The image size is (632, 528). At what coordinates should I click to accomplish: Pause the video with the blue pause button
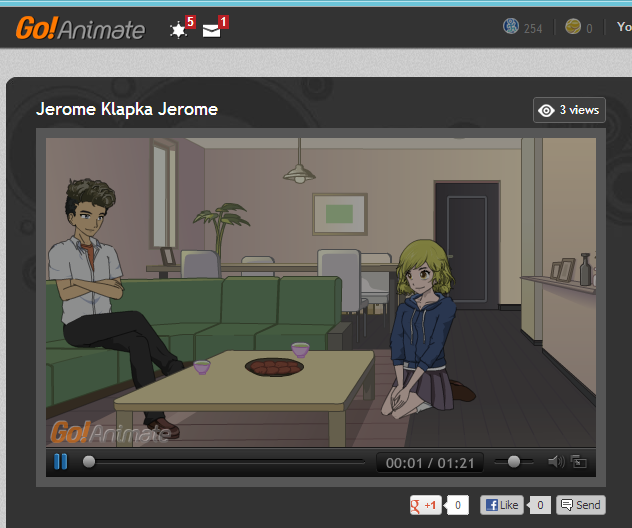tap(60, 461)
